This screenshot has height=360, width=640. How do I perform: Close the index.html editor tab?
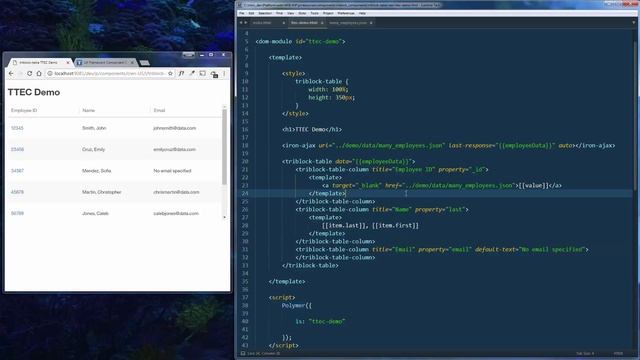pos(284,23)
